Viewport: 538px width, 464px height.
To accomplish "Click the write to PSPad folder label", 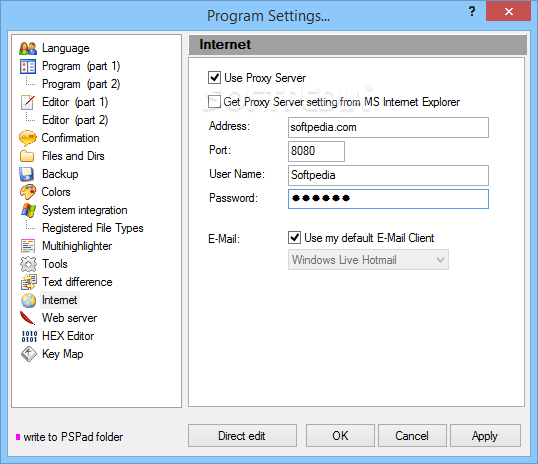I will click(x=73, y=437).
